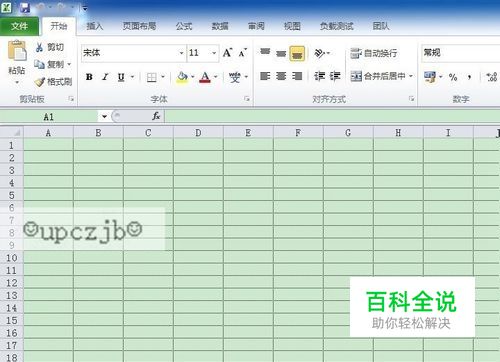Screen dimensions: 500x362
Task: Click Merge and Center (合并后居中)
Action: tap(378, 76)
